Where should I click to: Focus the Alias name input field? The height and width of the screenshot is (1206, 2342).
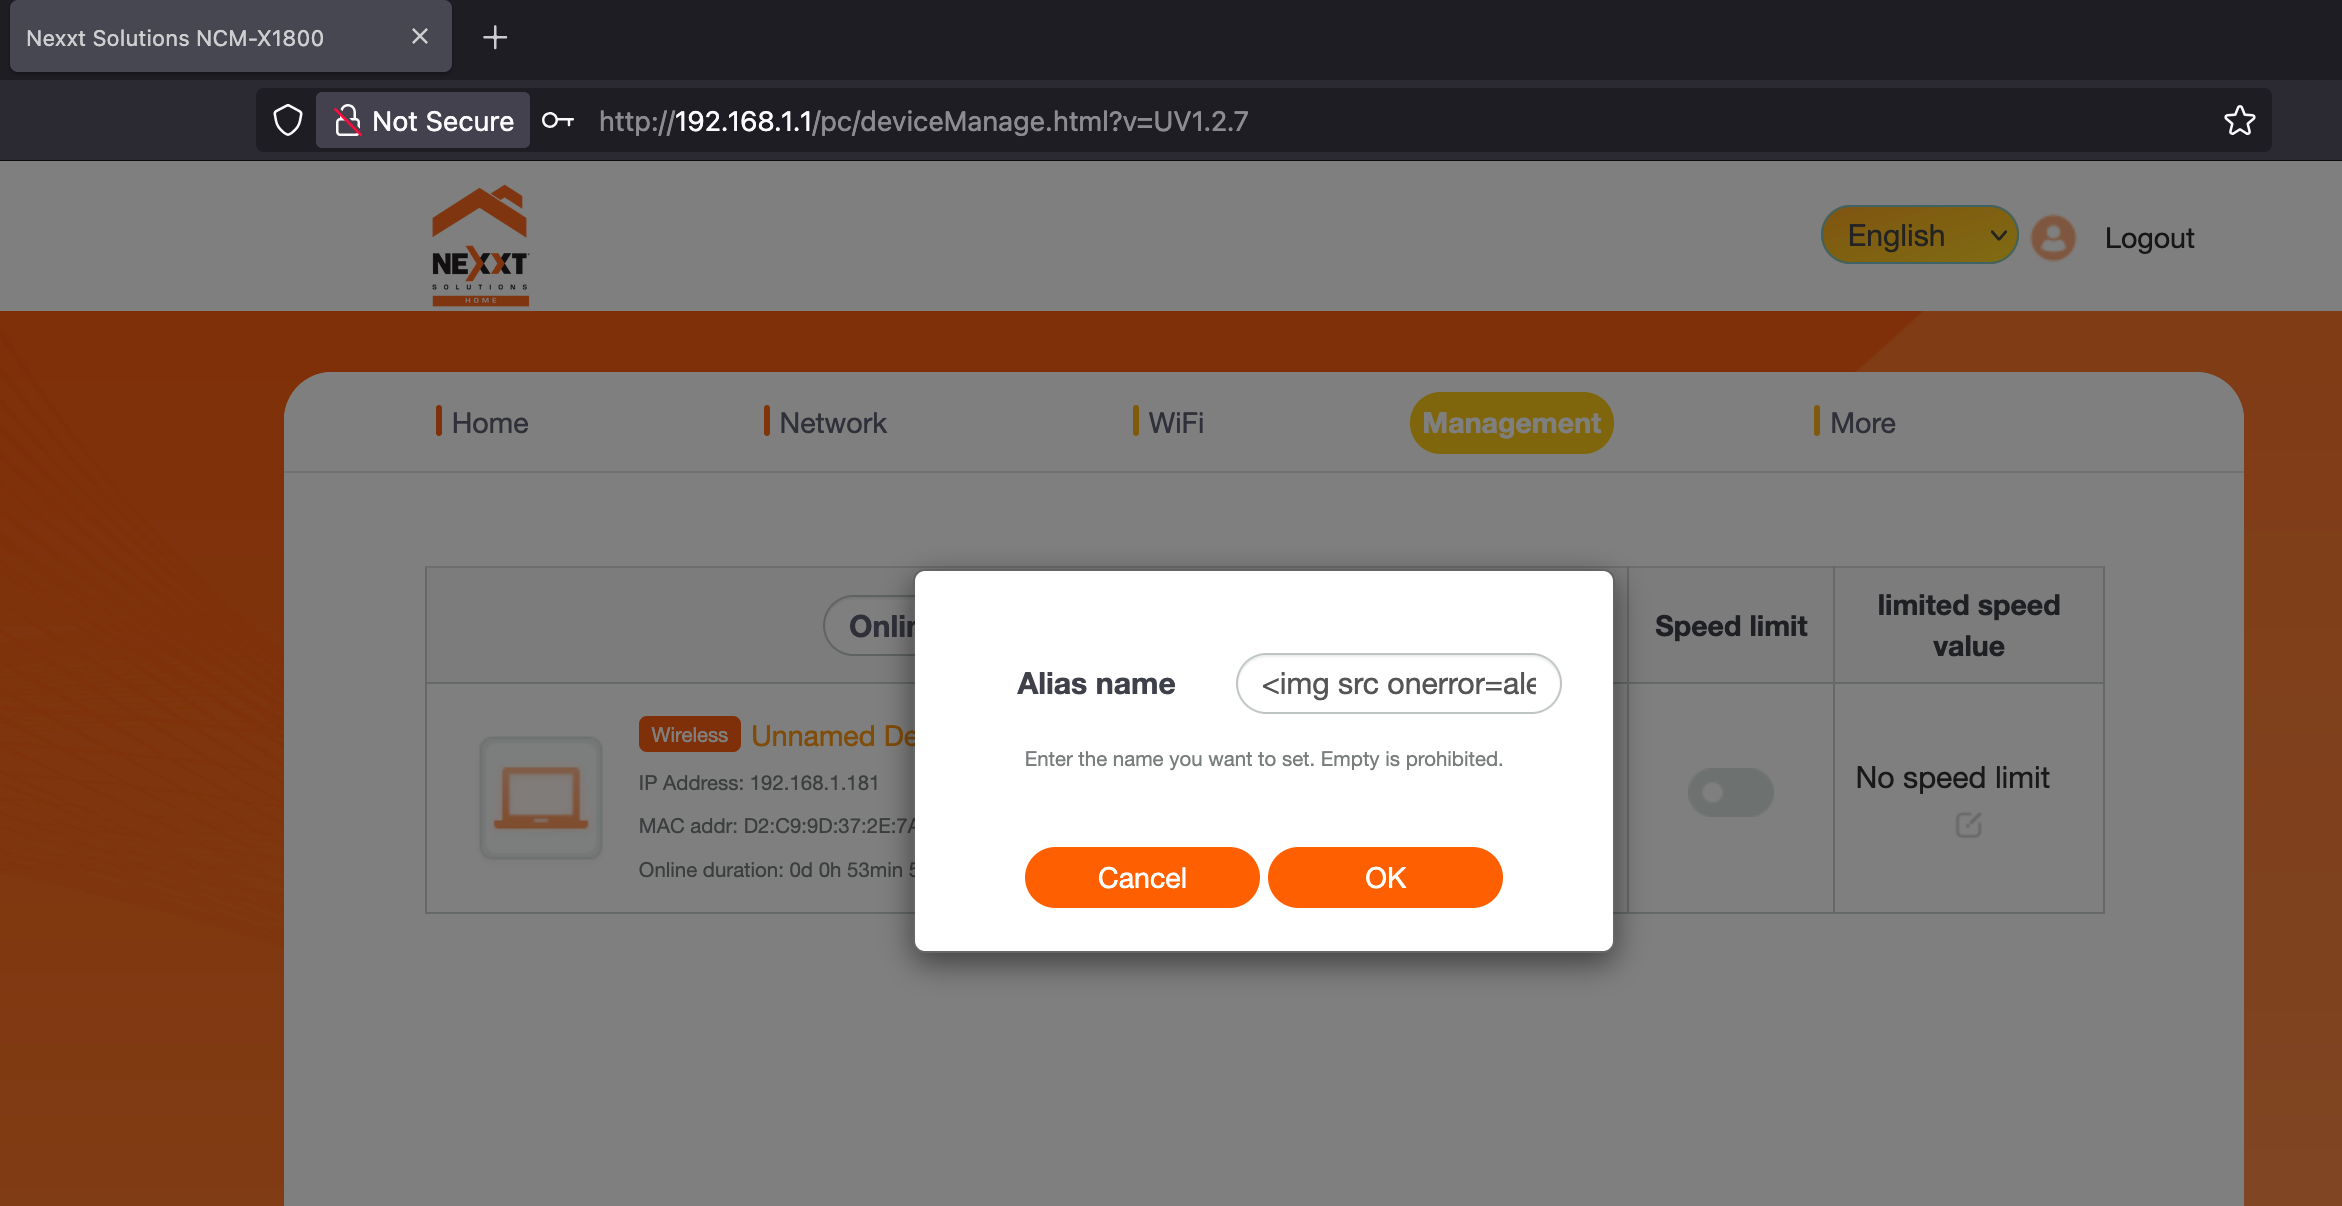(1398, 684)
